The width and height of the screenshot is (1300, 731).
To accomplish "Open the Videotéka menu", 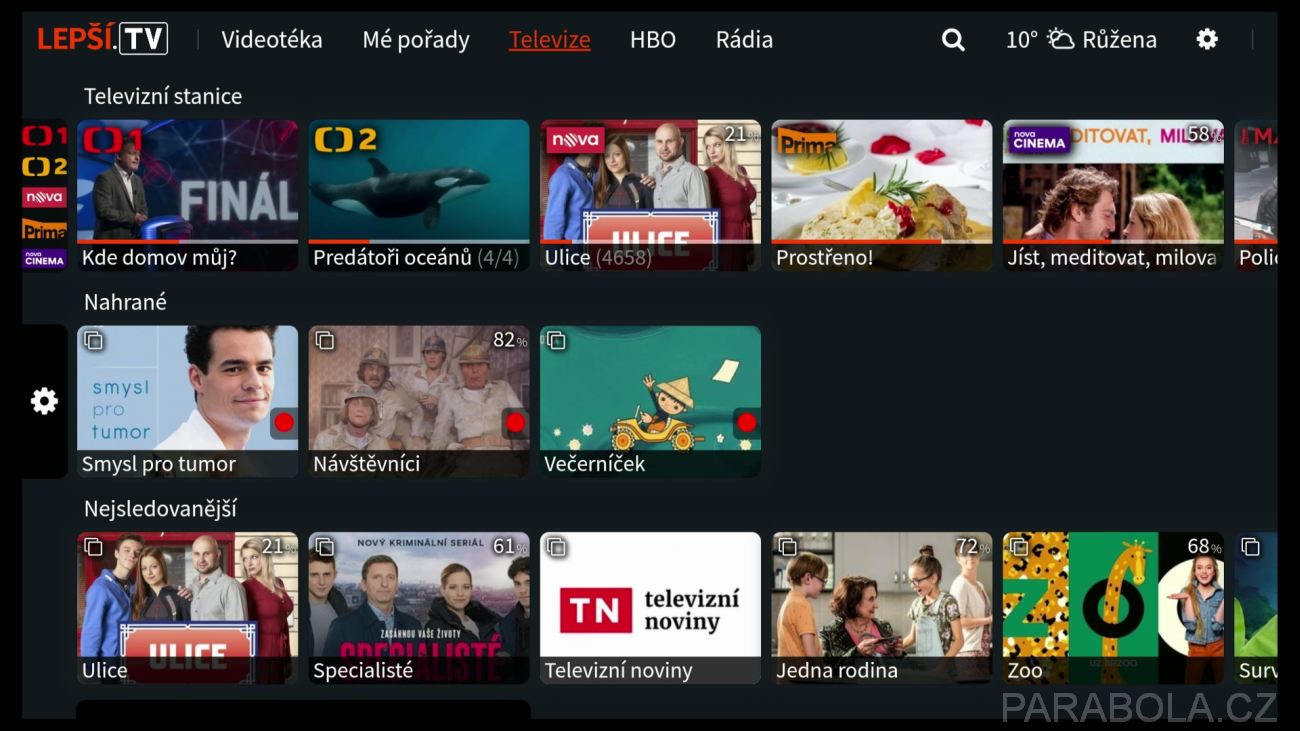I will tap(272, 40).
